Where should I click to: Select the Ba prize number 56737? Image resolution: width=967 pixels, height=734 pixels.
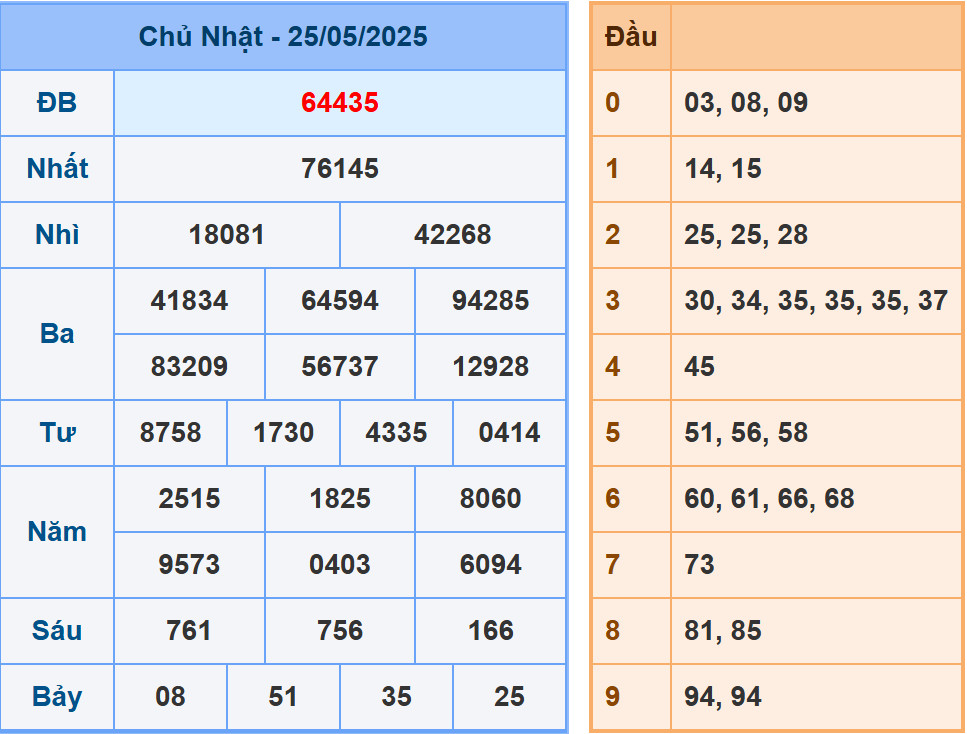coord(340,367)
